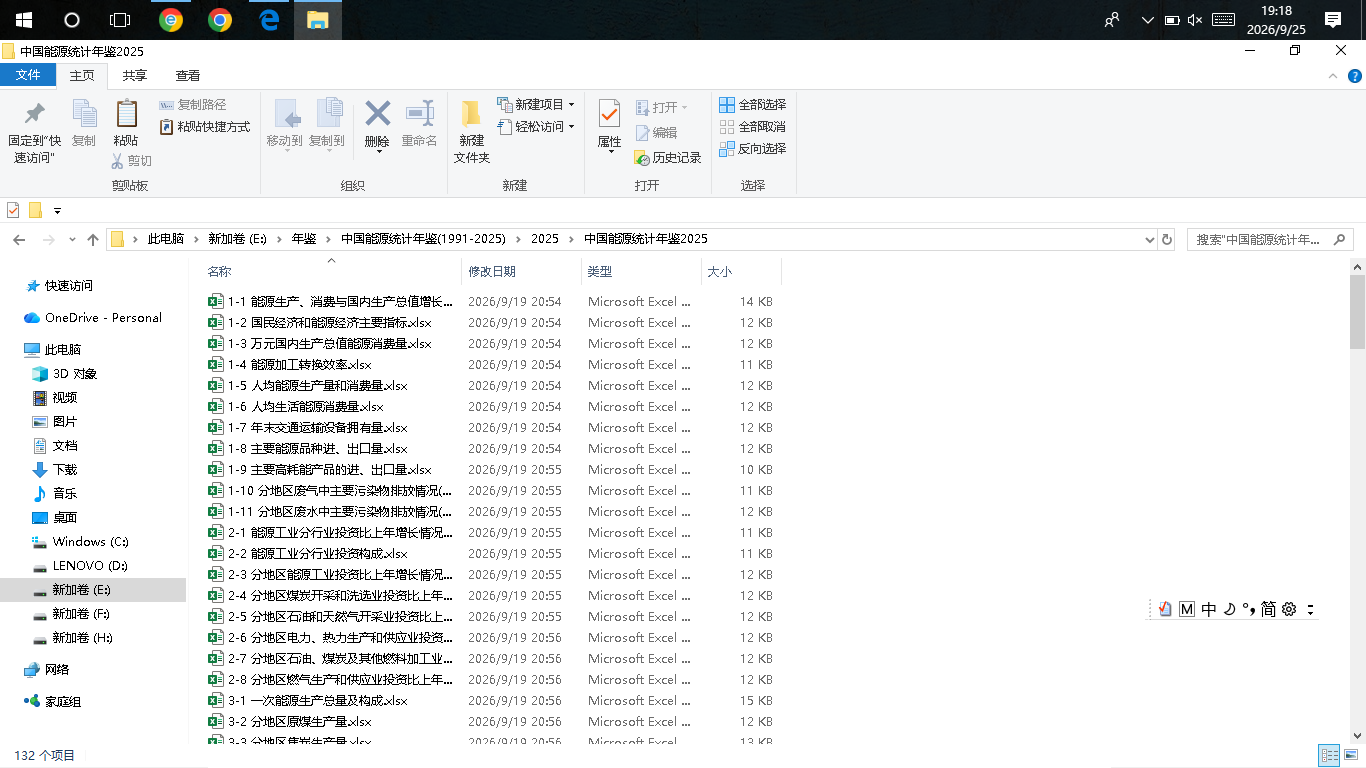Image resolution: width=1366 pixels, height=768 pixels.
Task: Open the Edge browser icon on the taskbar
Action: click(x=269, y=20)
